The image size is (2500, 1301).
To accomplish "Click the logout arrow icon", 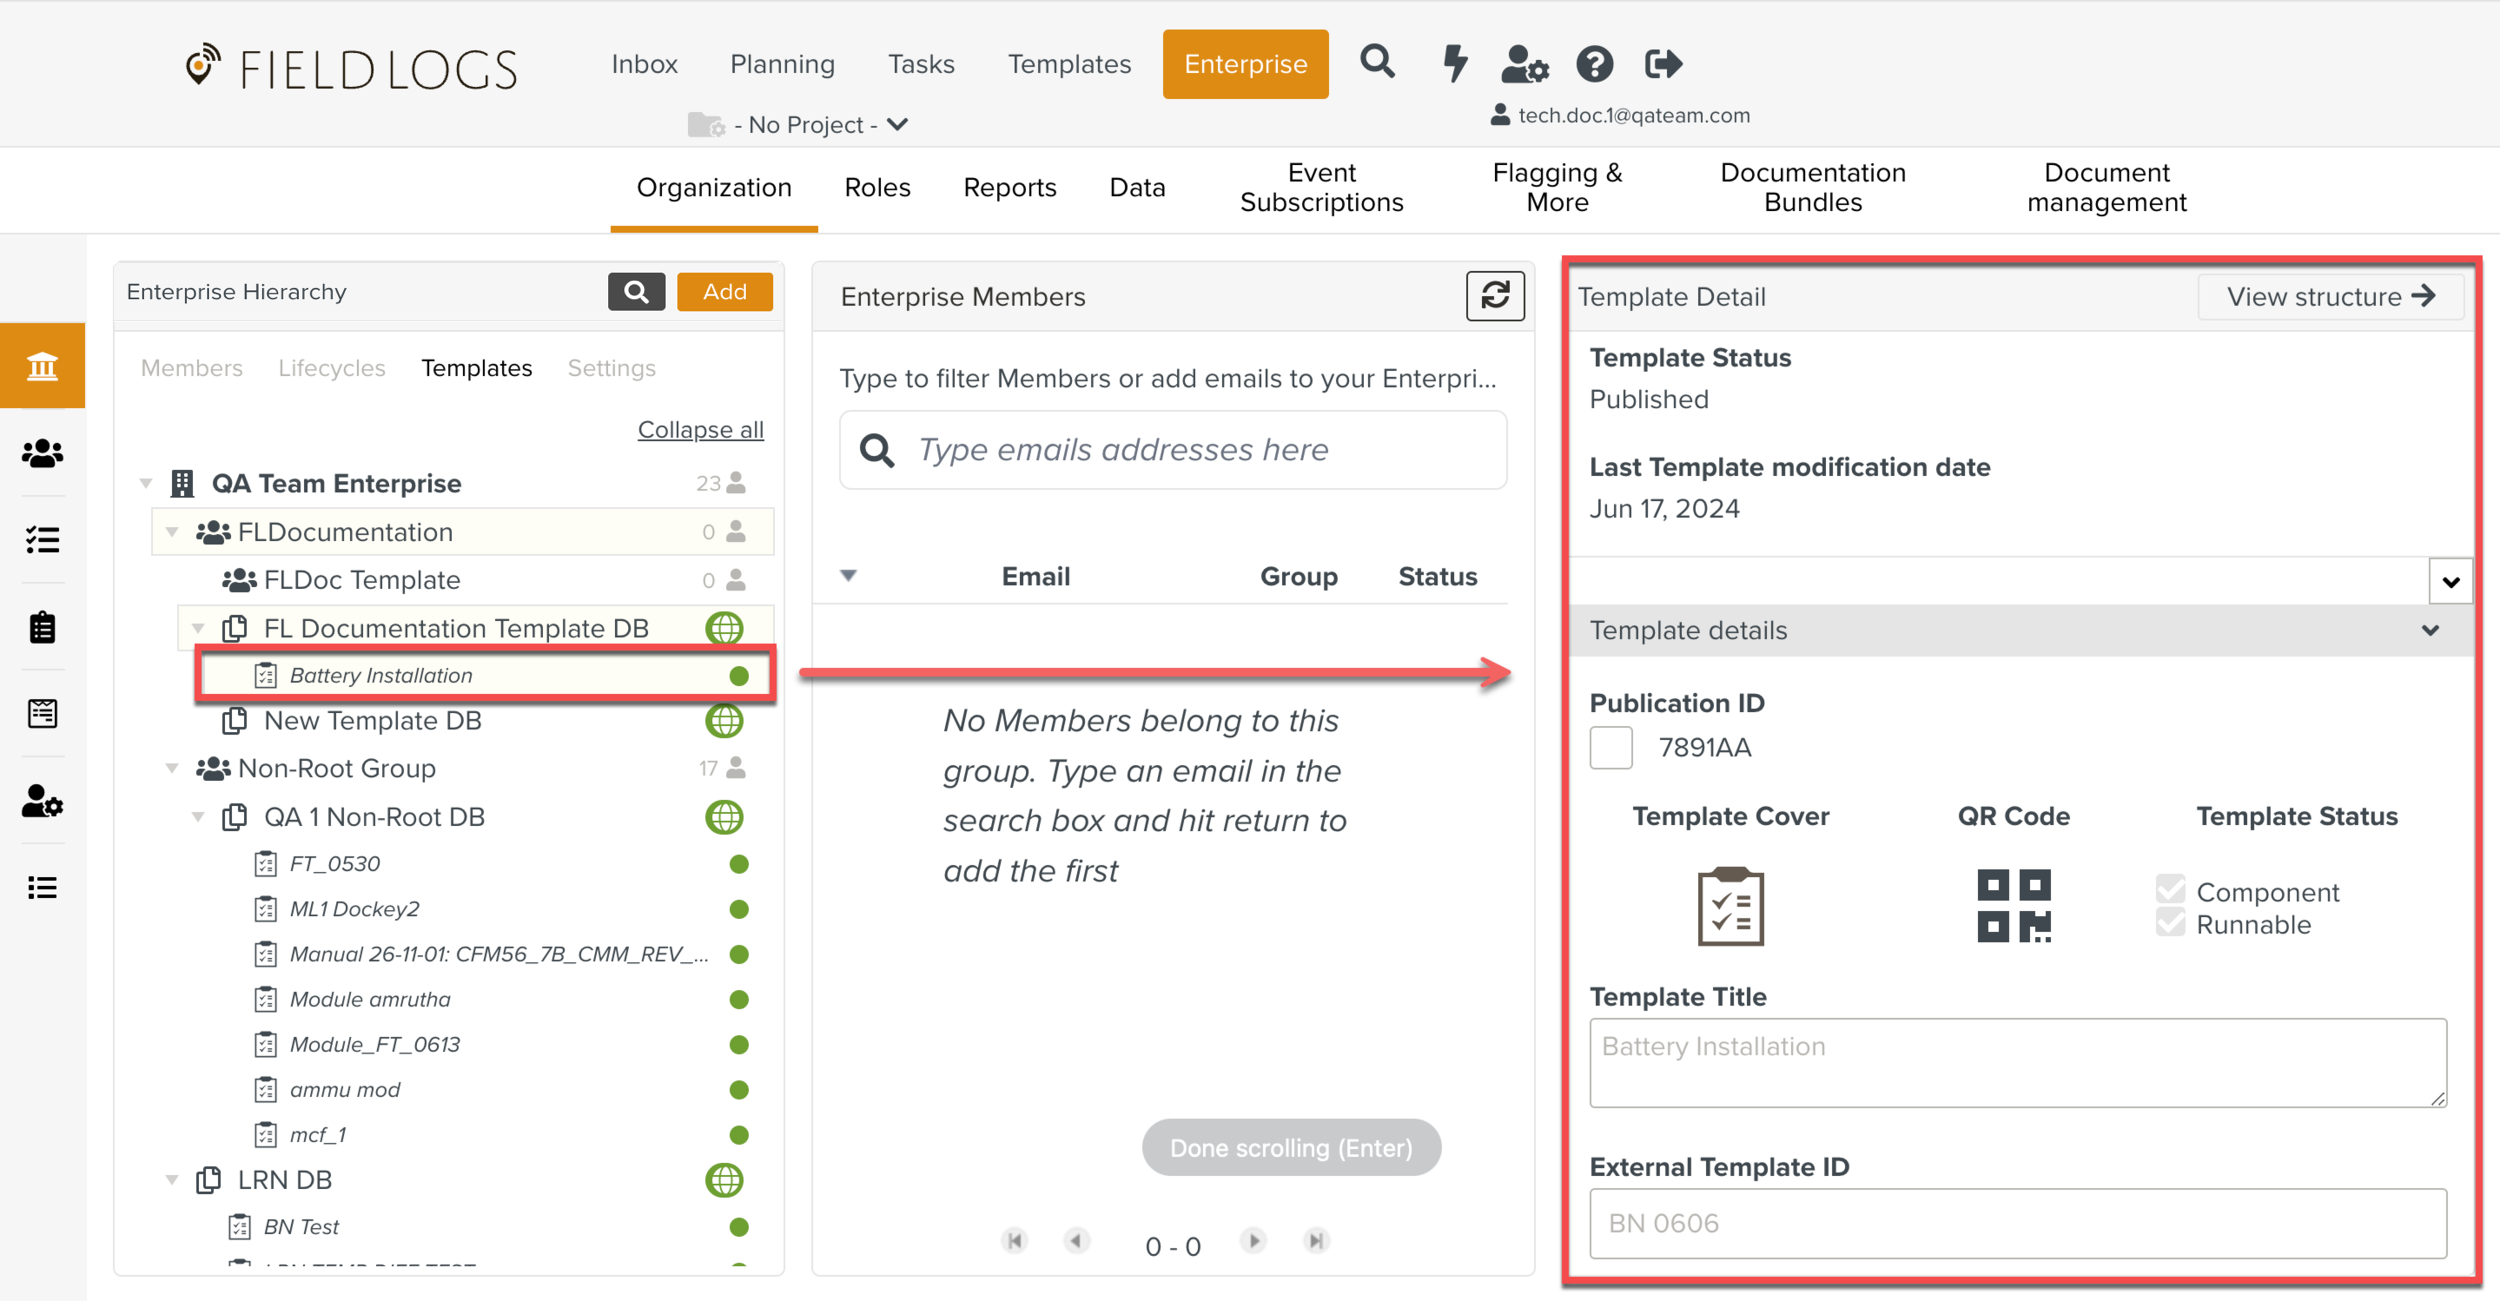I will [1663, 65].
